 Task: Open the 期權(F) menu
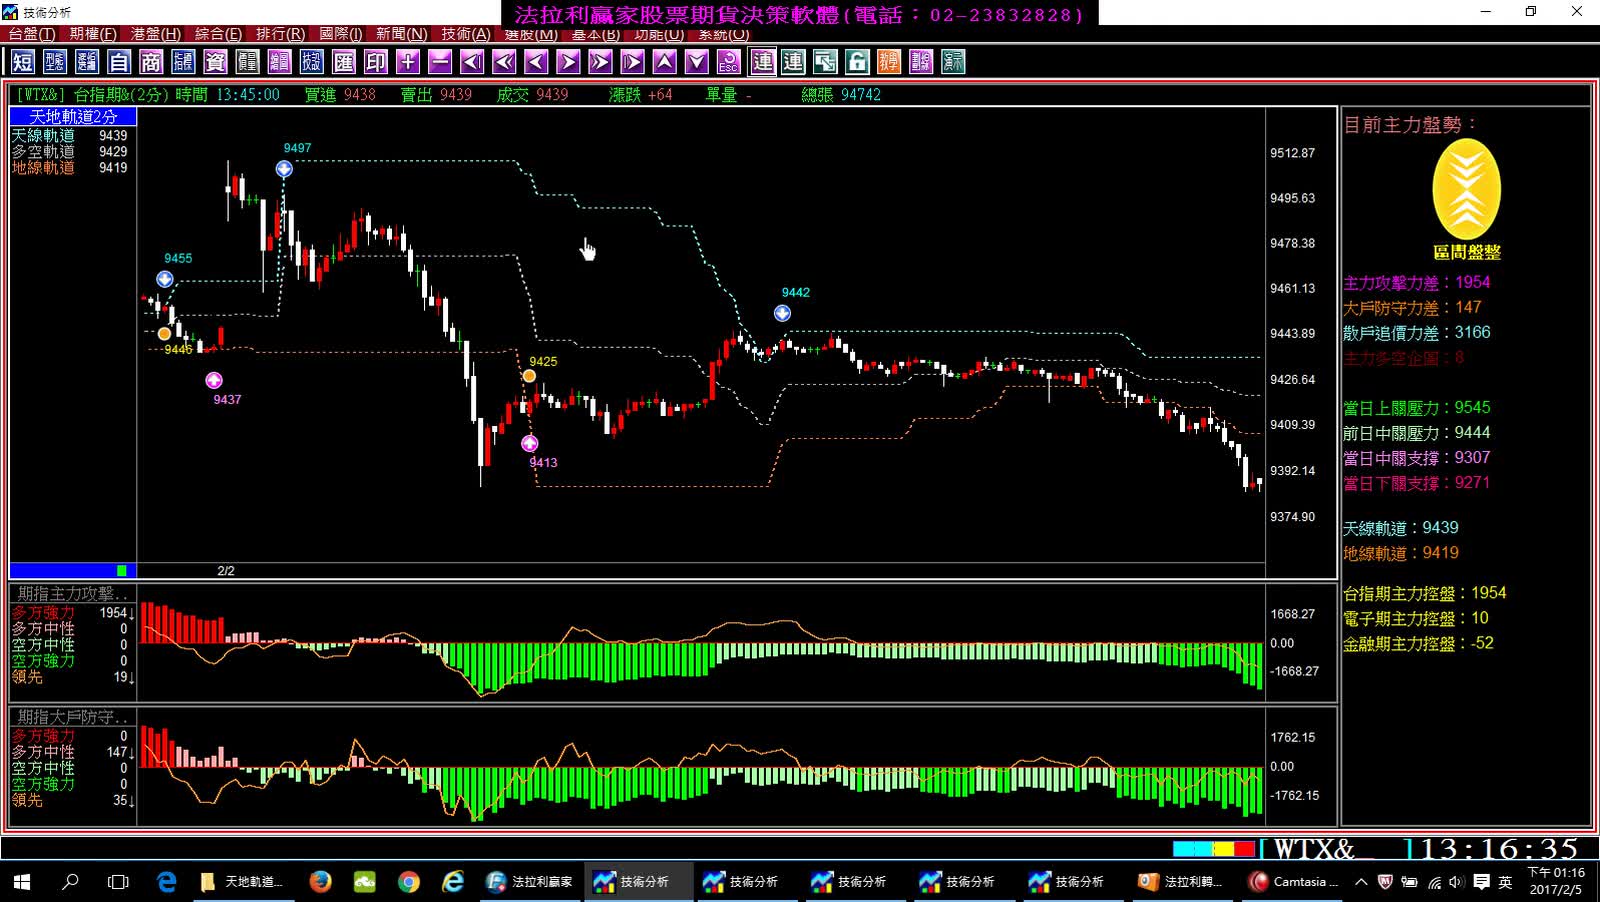point(93,34)
